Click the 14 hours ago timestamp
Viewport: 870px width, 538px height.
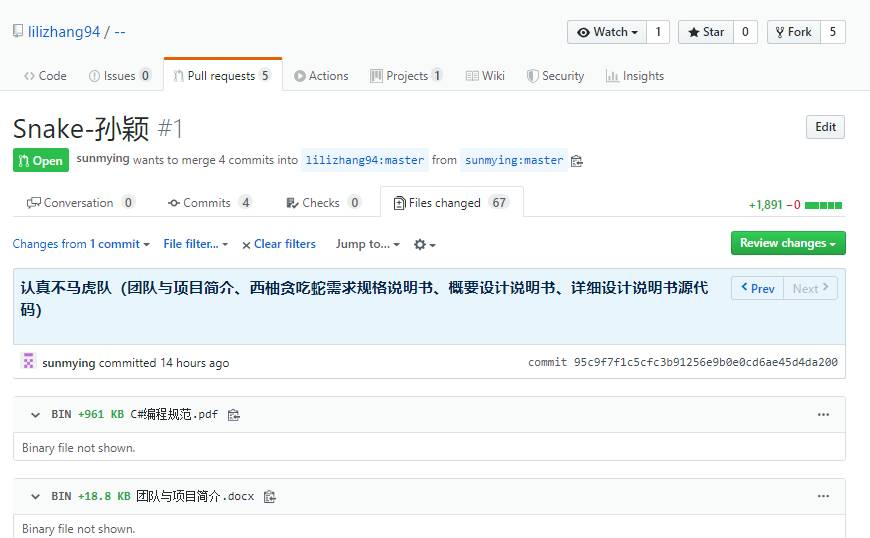(194, 363)
